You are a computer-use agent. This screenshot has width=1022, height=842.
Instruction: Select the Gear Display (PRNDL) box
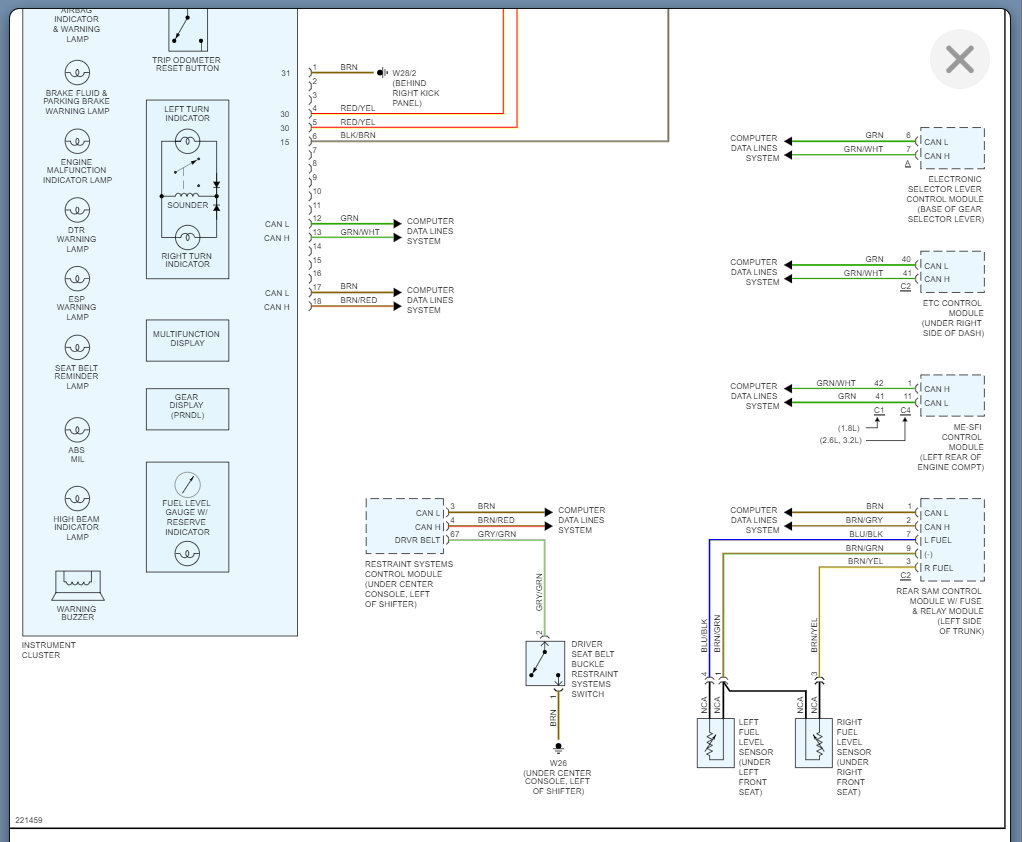point(188,409)
